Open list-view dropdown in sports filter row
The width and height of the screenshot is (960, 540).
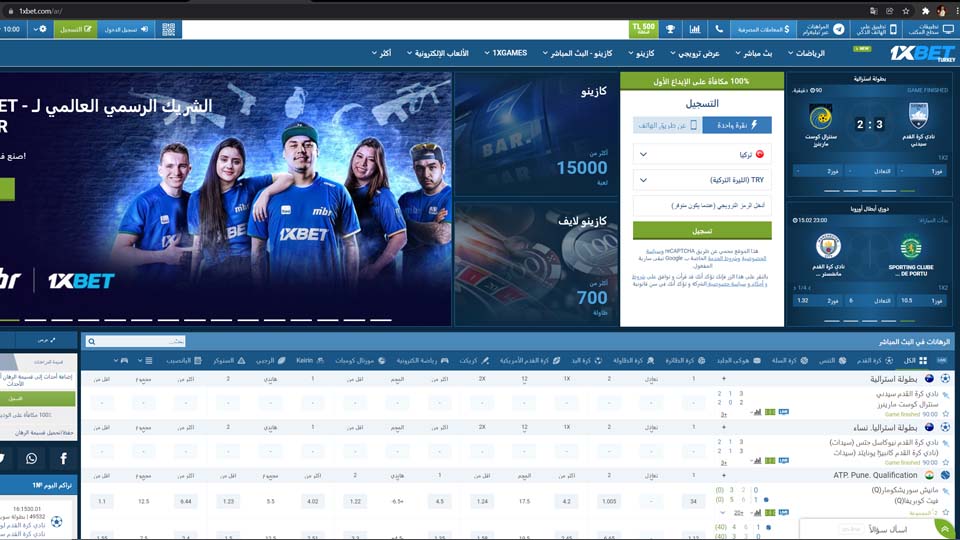coord(144,361)
